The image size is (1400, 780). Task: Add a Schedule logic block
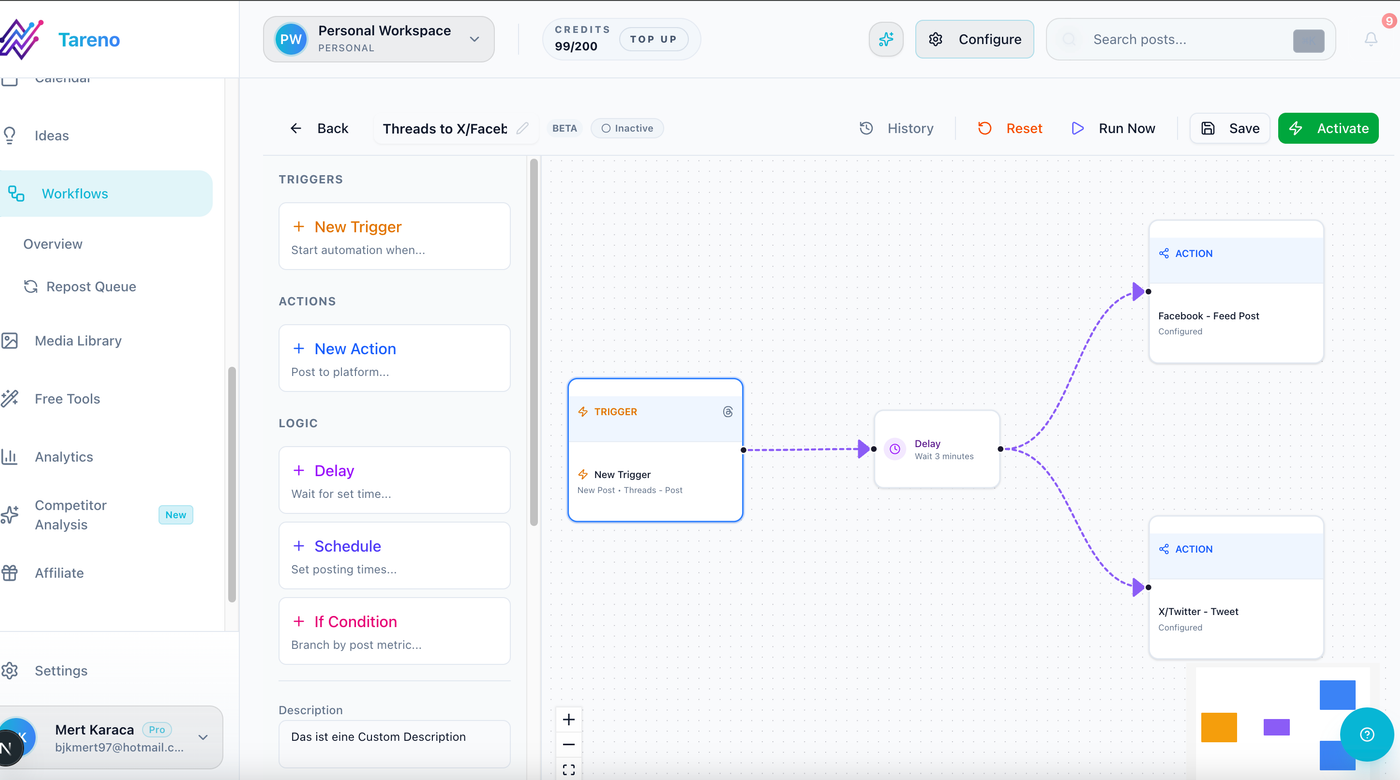[394, 556]
